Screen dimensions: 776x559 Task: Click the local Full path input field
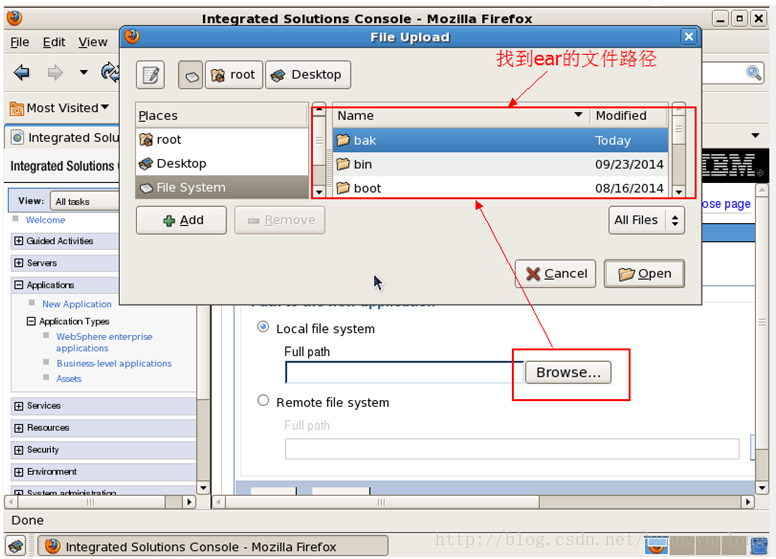click(404, 373)
